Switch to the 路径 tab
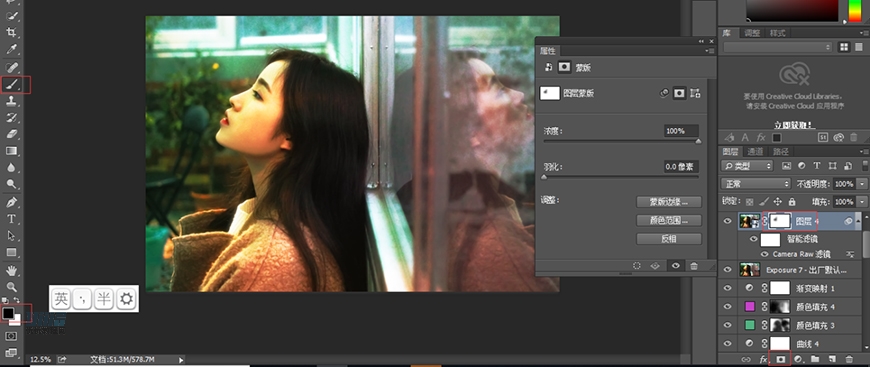 point(781,152)
